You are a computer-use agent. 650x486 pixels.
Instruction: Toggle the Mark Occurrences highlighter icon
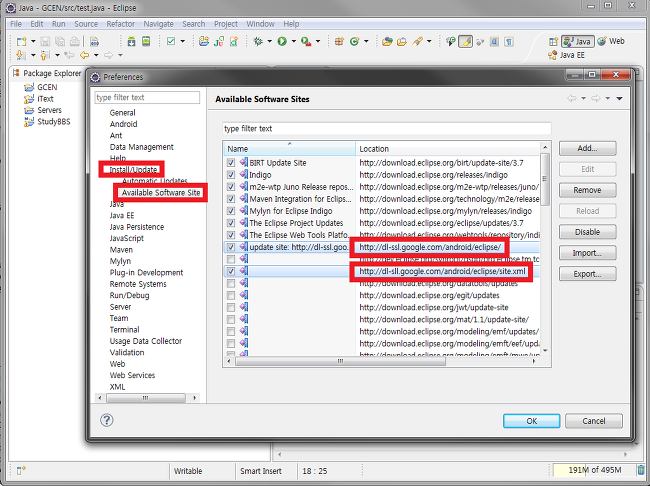(465, 41)
